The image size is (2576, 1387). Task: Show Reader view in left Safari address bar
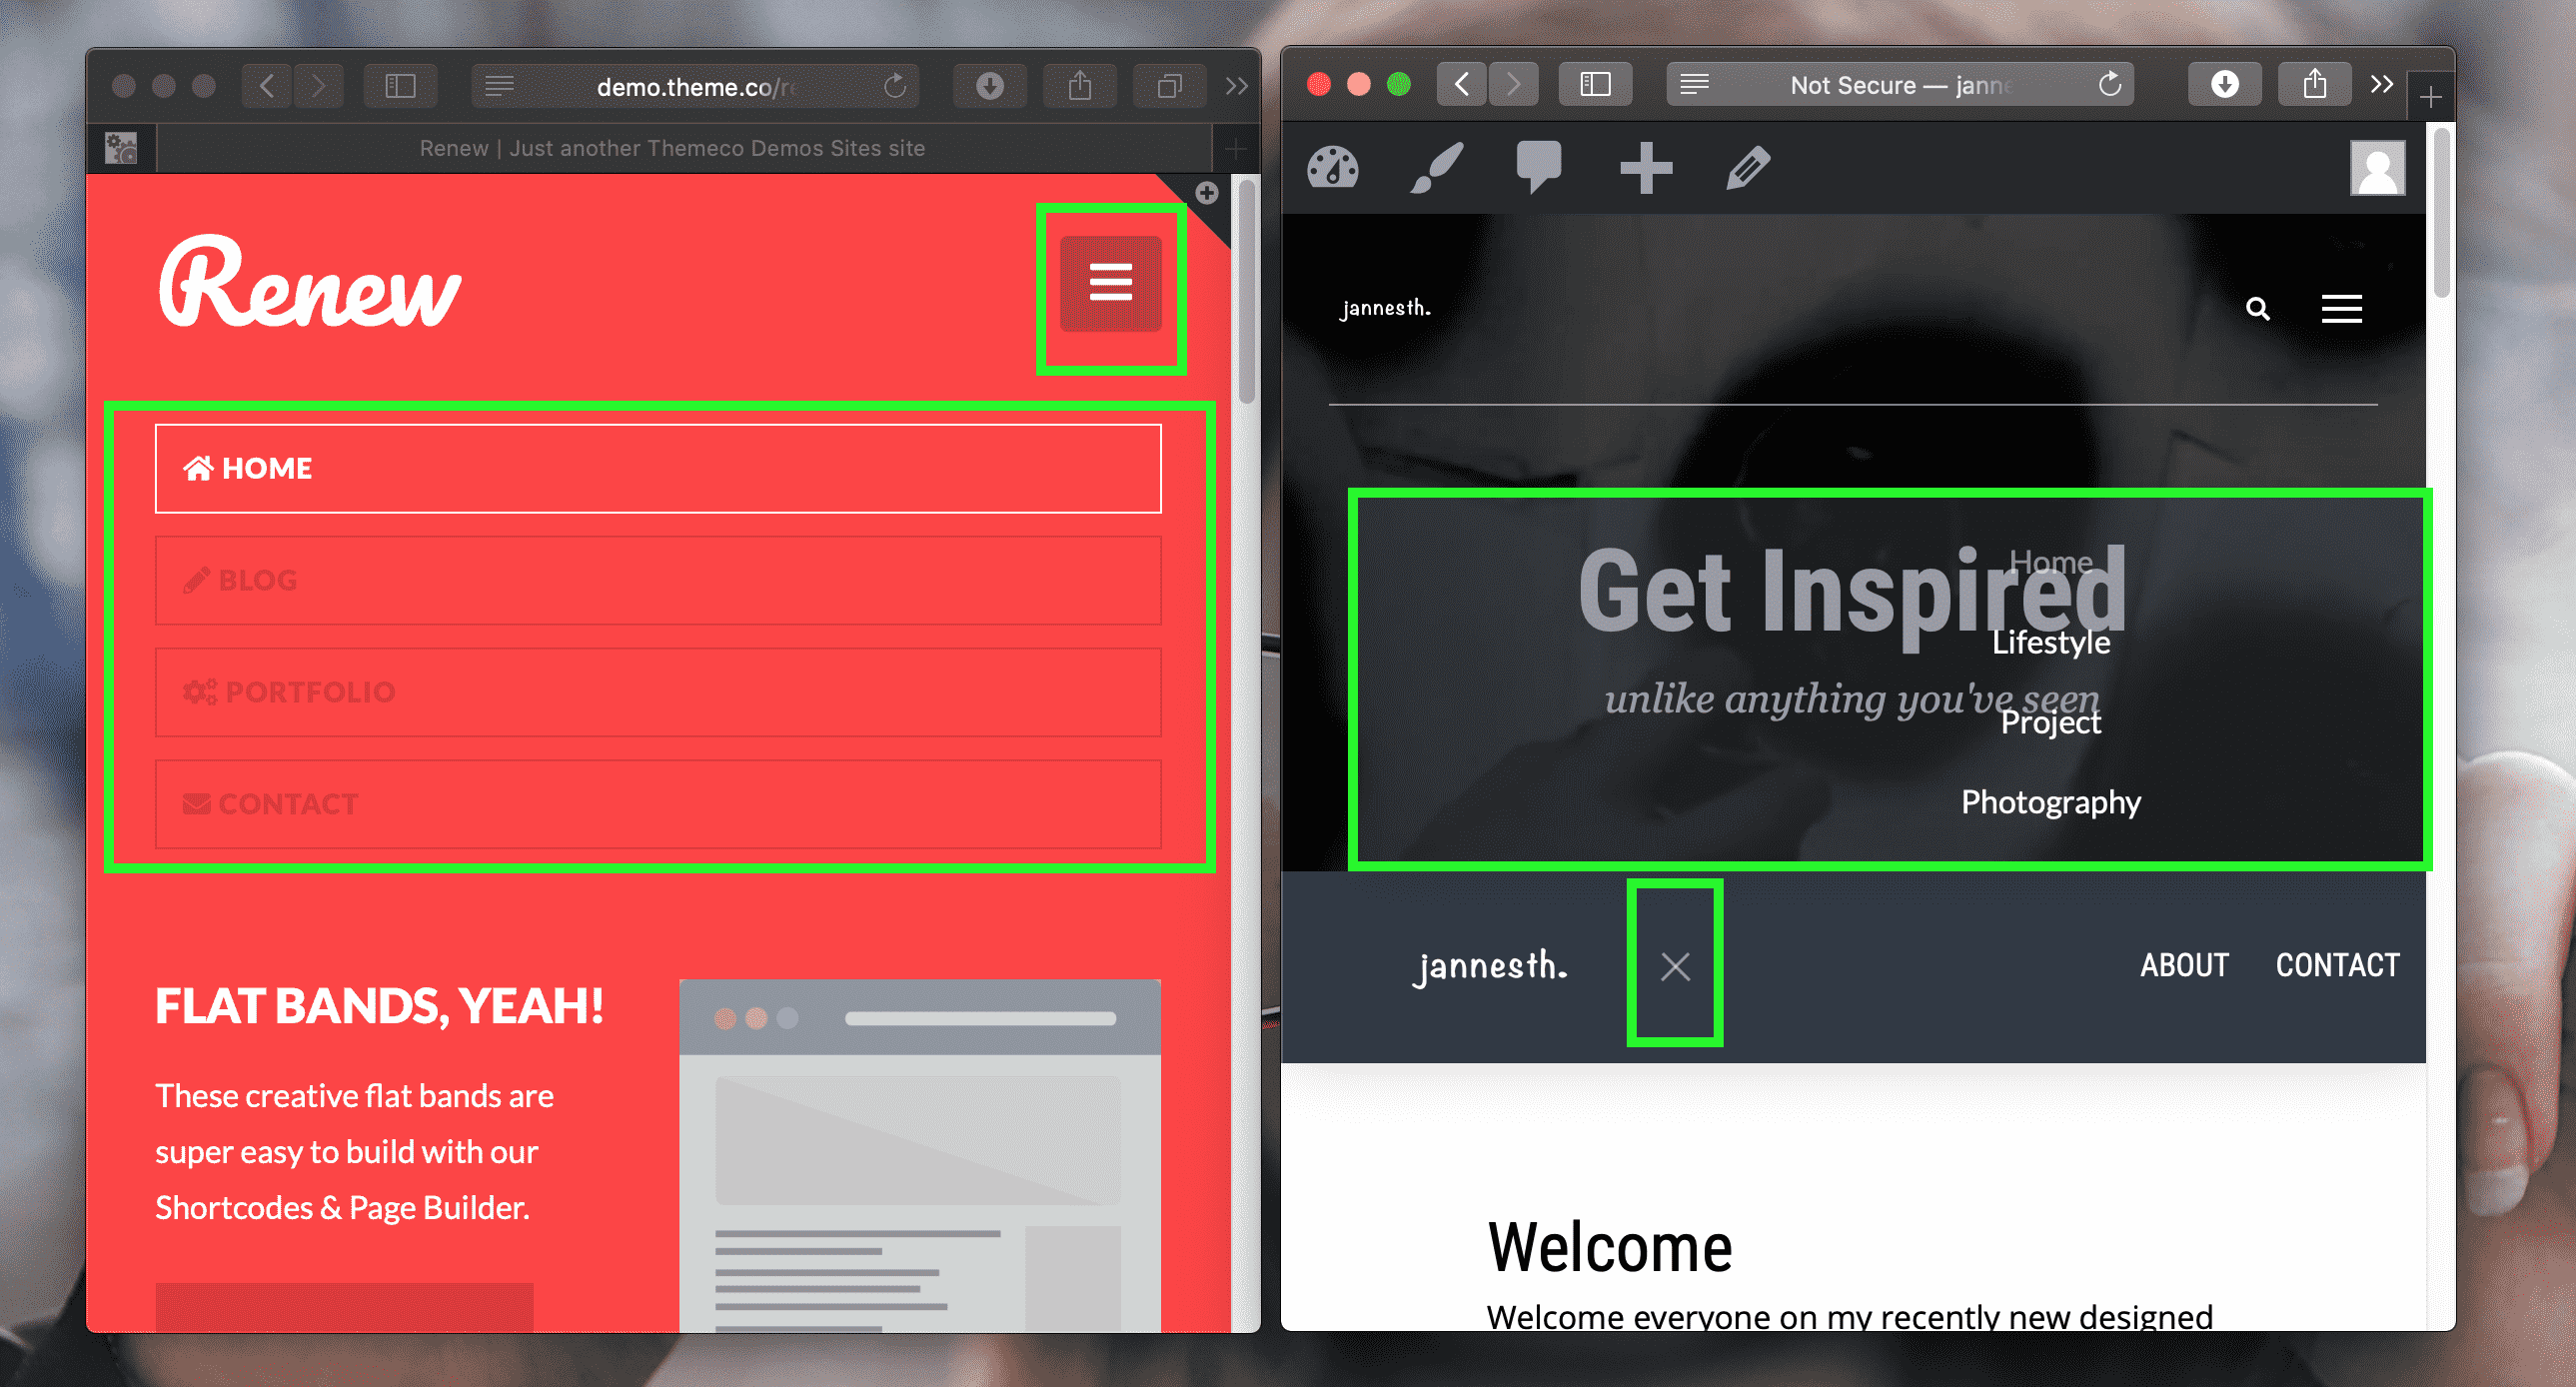[x=499, y=86]
